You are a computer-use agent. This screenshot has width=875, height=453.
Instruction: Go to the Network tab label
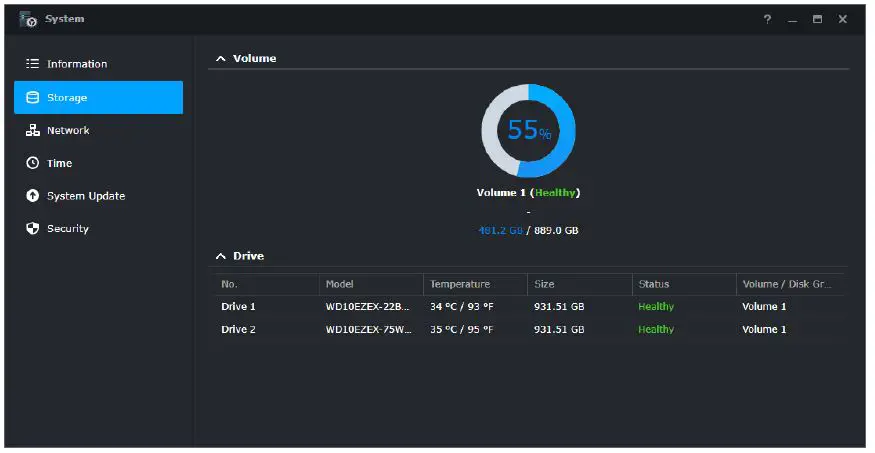(68, 131)
